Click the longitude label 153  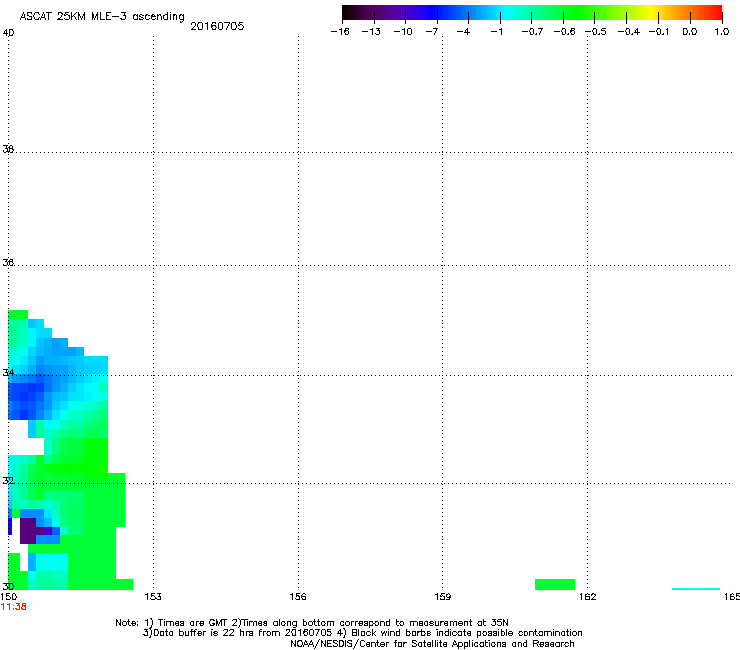coord(153,597)
